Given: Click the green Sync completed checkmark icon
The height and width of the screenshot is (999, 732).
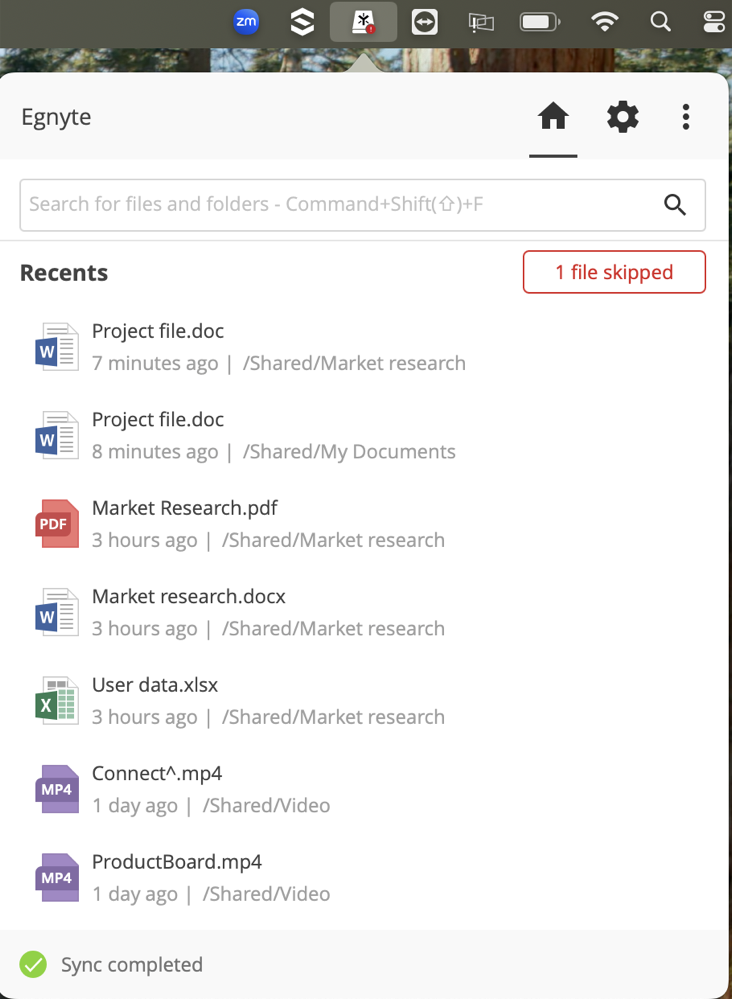Looking at the screenshot, I should pos(32,964).
